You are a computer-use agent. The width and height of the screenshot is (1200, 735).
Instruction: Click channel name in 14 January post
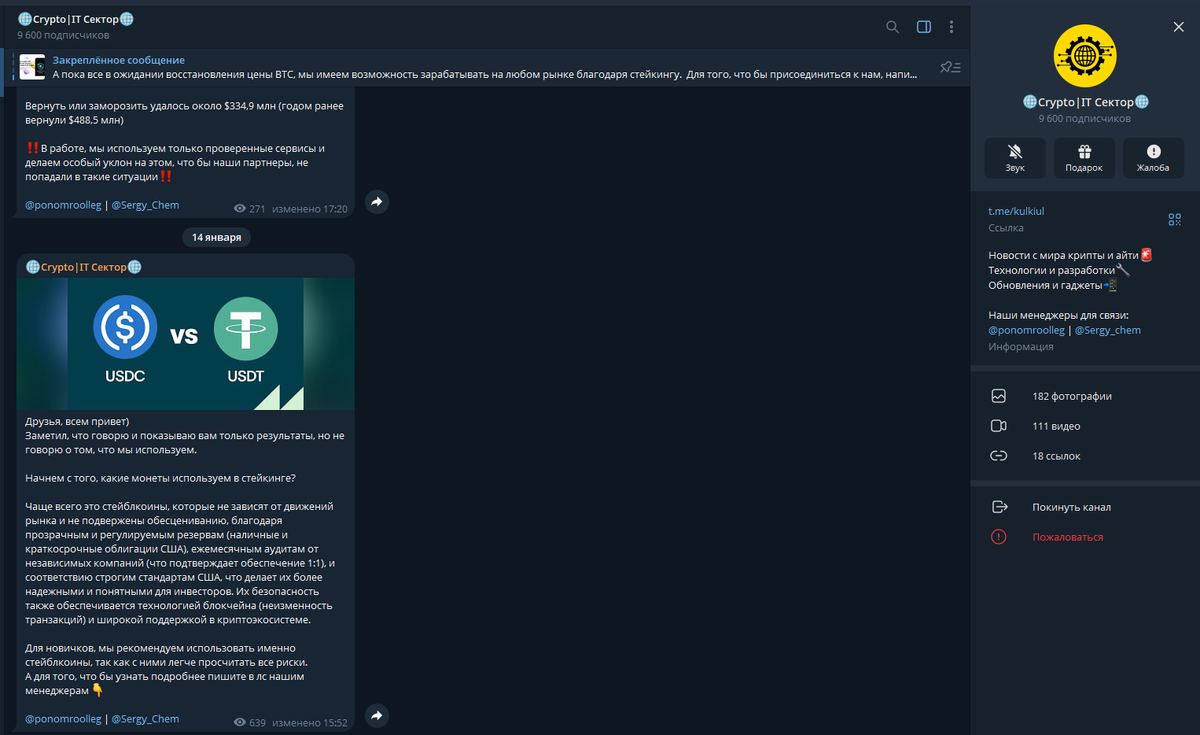click(x=84, y=266)
